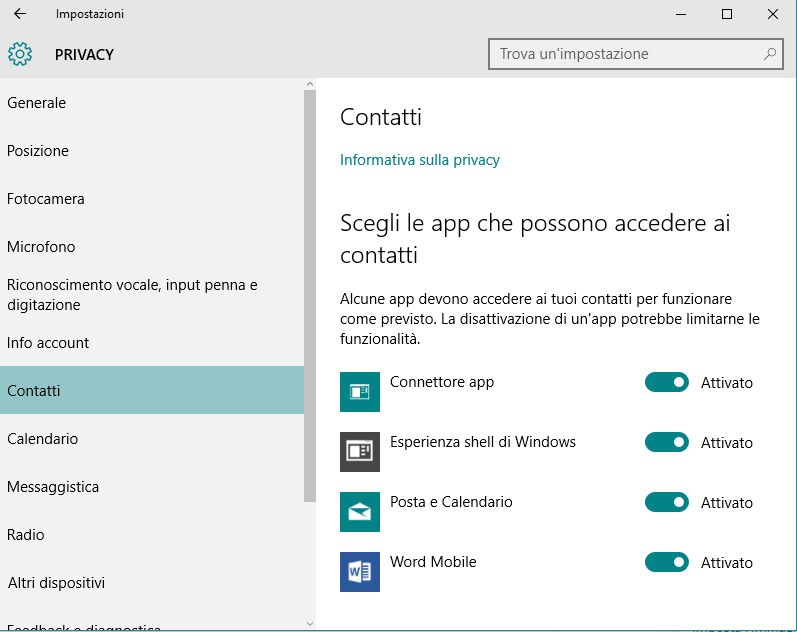Toggle off Esperienza shell di Windows

(x=667, y=442)
